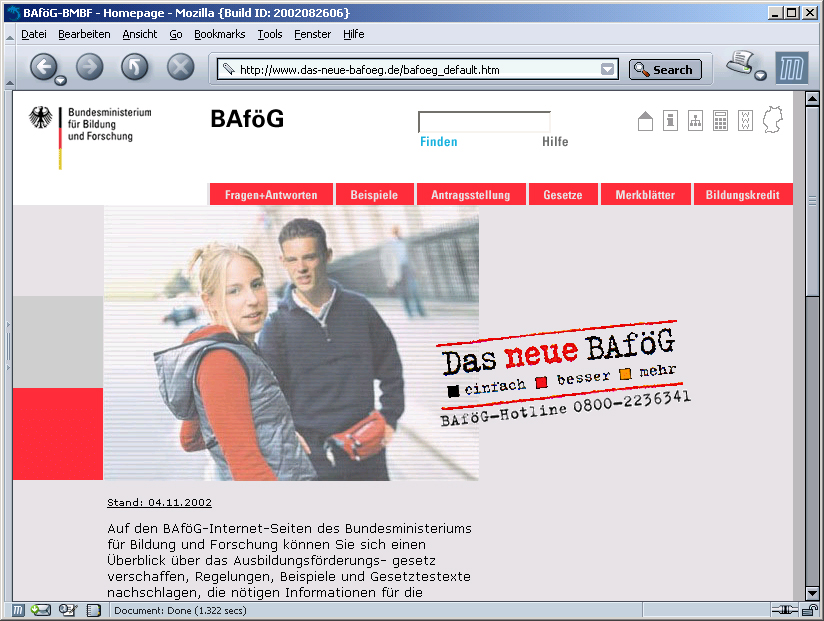Click the Reload page button
This screenshot has width=824, height=621.
(135, 67)
